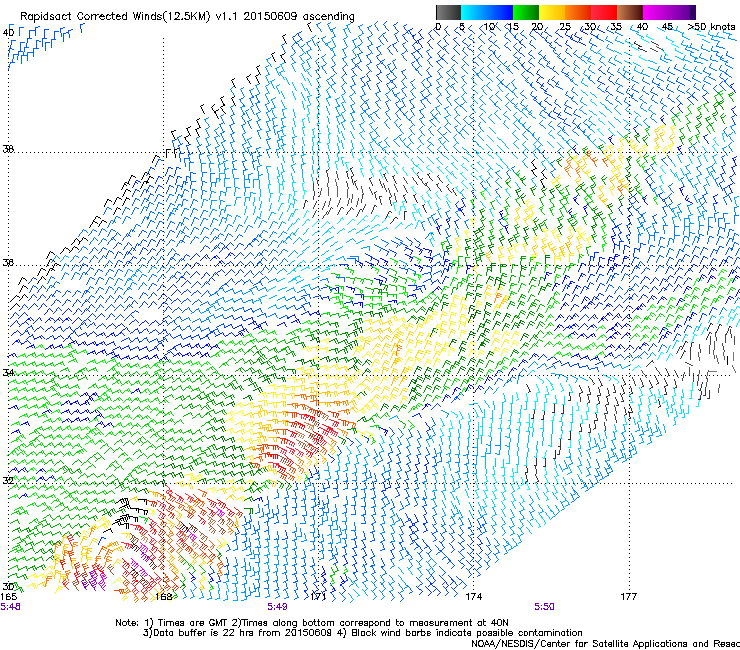Click the '40' latitude axis label
This screenshot has width=740, height=650.
(8, 32)
